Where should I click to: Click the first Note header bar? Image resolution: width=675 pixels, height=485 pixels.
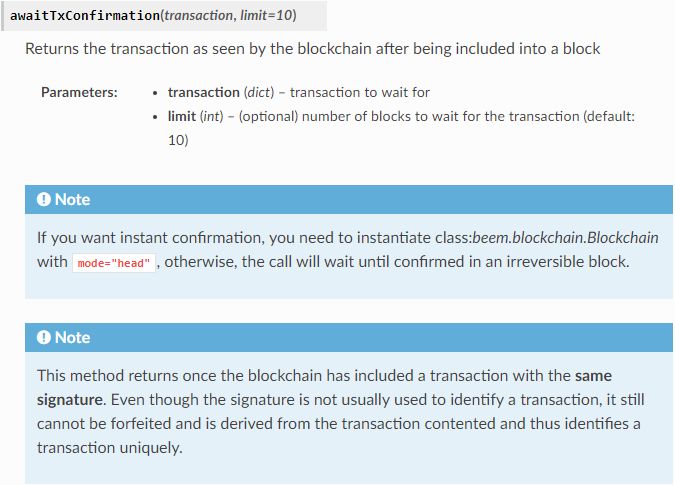[x=349, y=200]
